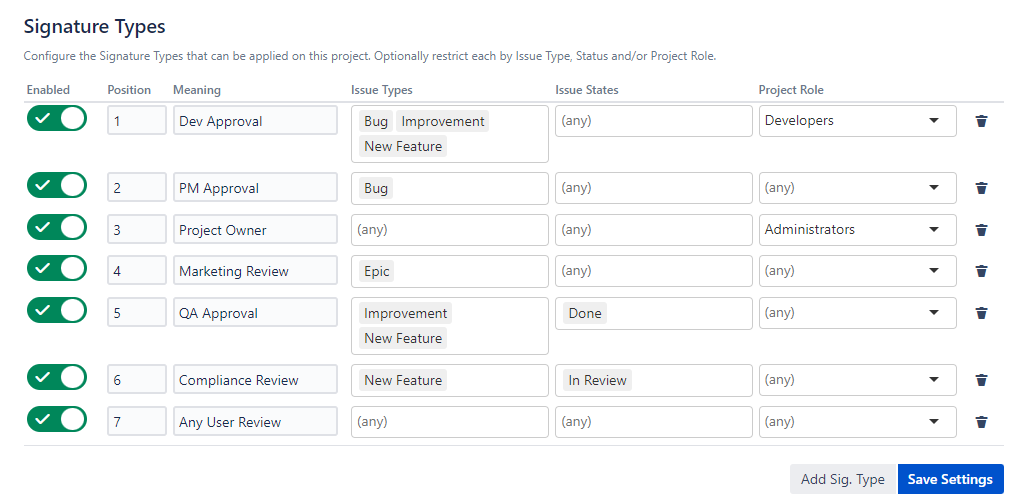Remove the Compliance Review signature type

pos(981,380)
